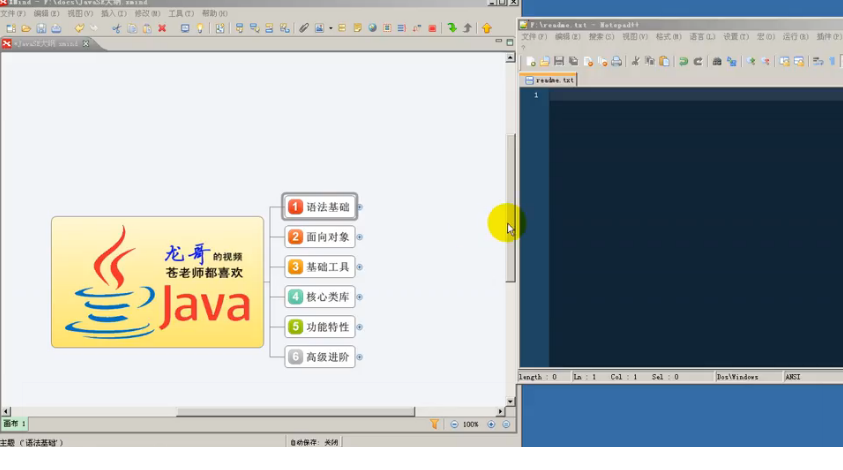Image resolution: width=843 pixels, height=470 pixels.
Task: Select the 高级进阶 topic node
Action: point(320,357)
